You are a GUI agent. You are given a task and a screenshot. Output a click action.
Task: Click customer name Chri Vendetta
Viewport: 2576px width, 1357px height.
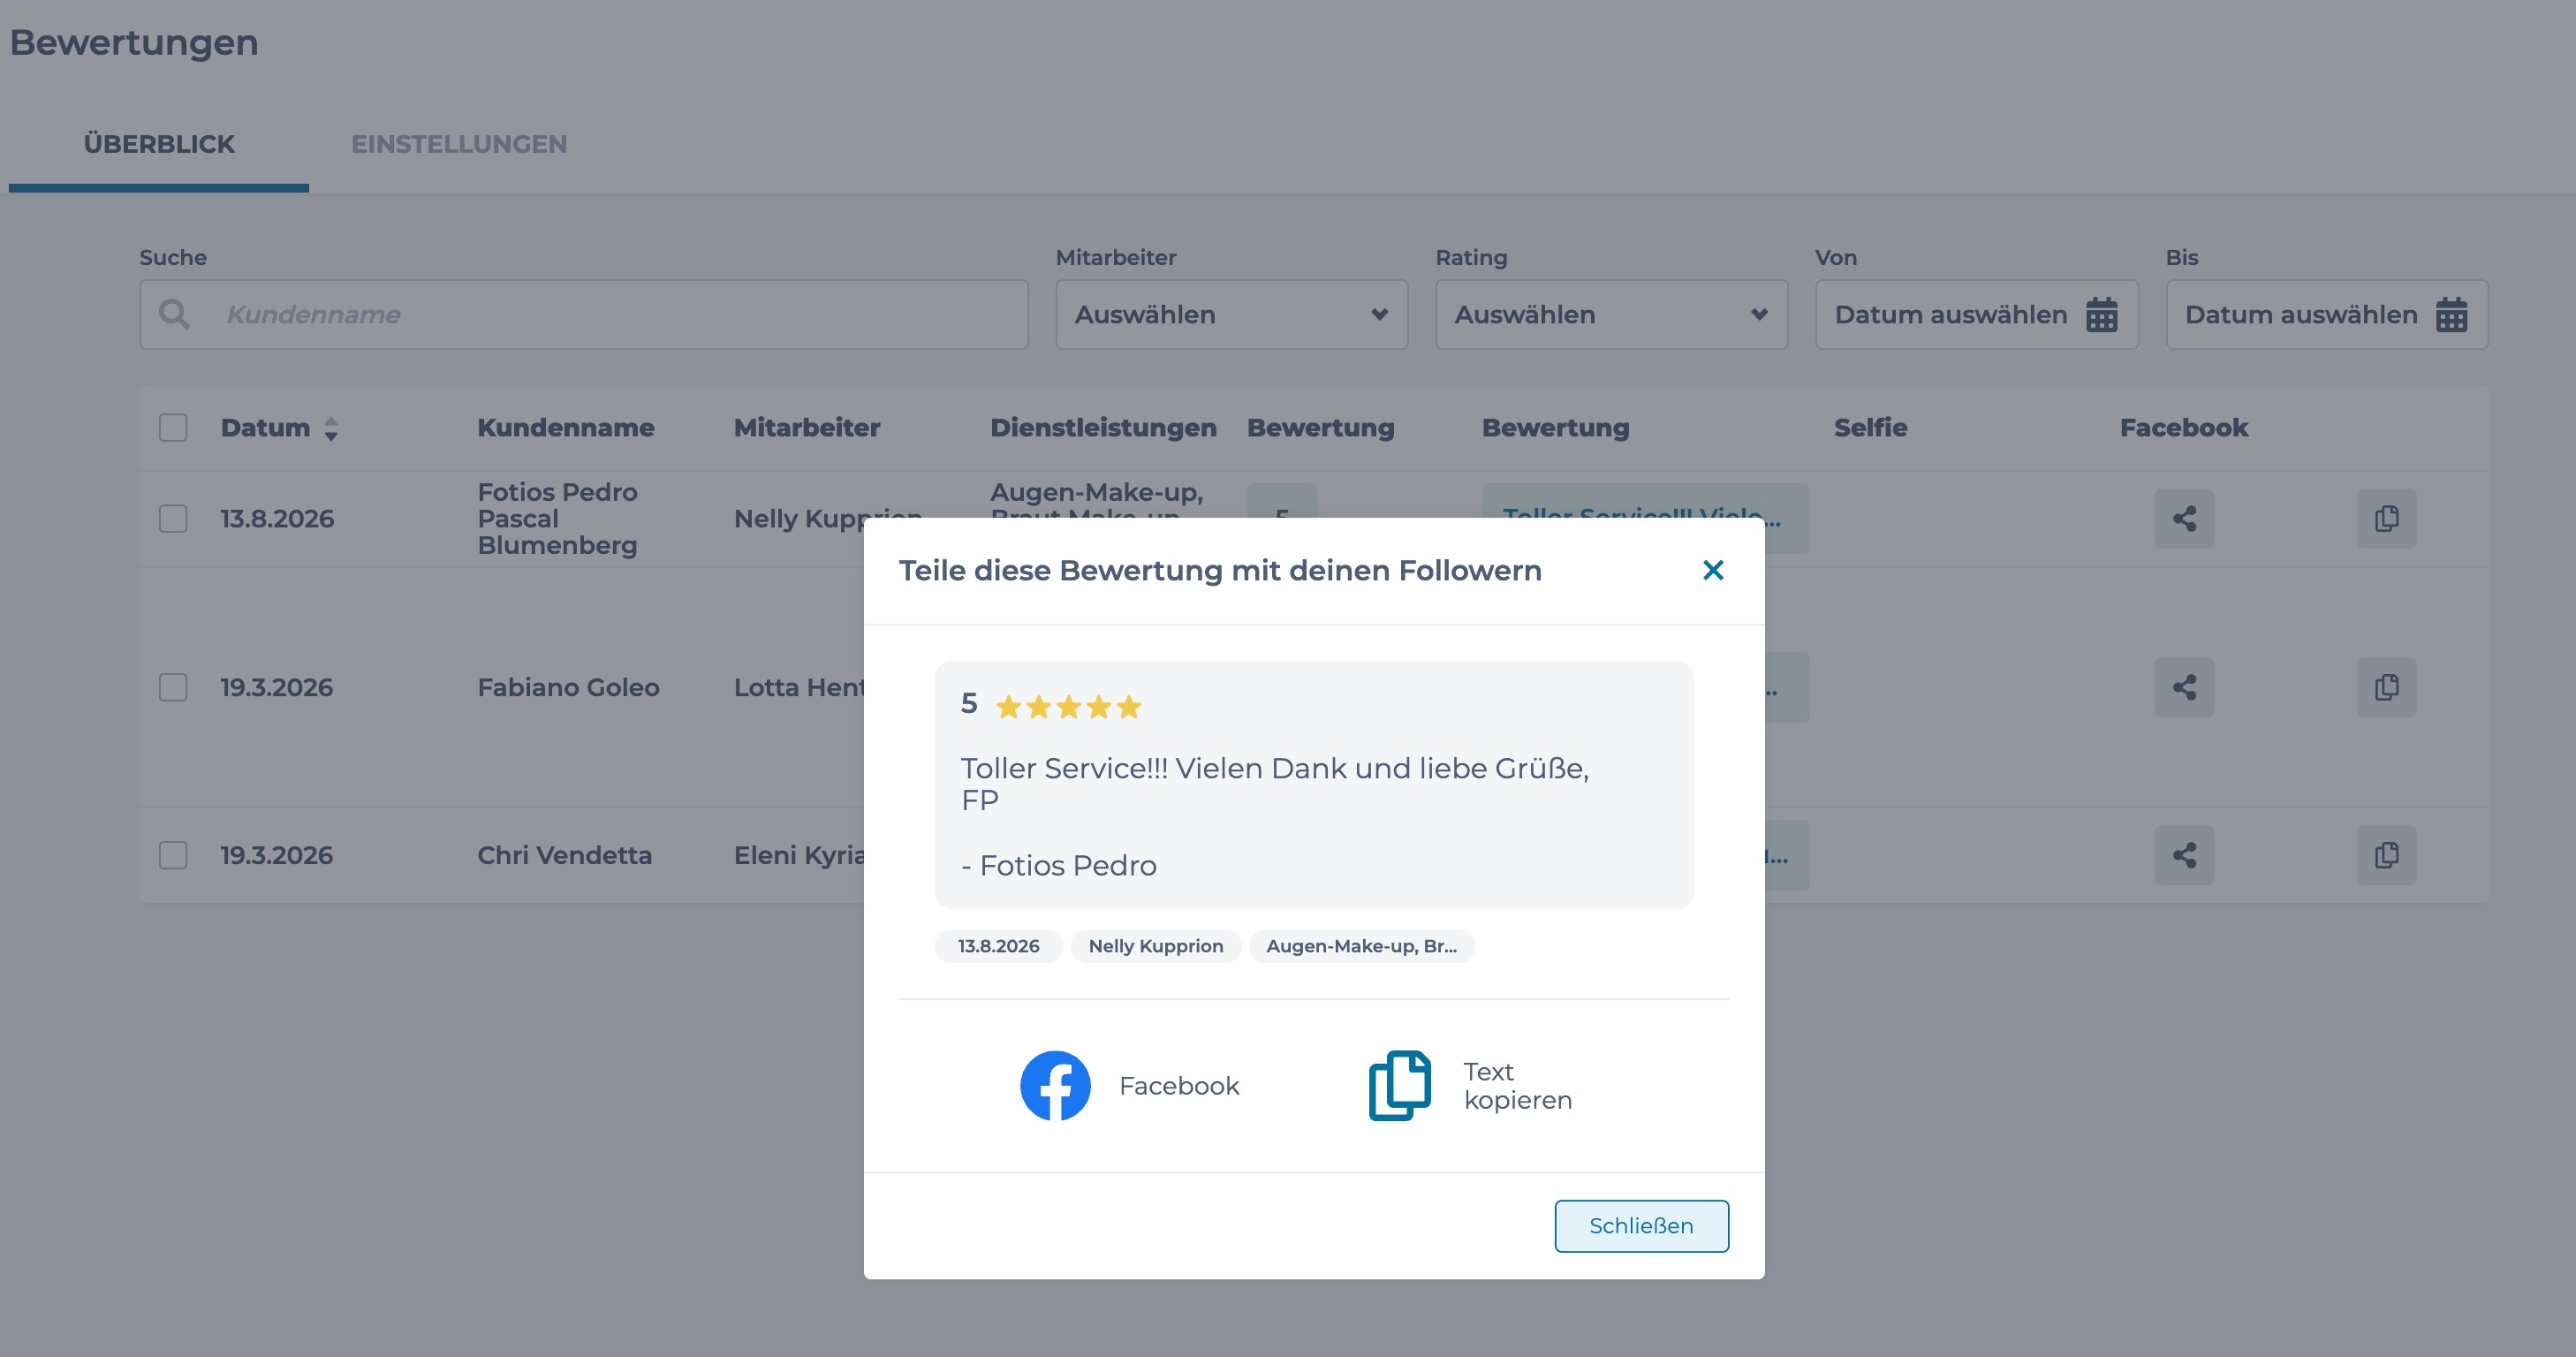(564, 855)
